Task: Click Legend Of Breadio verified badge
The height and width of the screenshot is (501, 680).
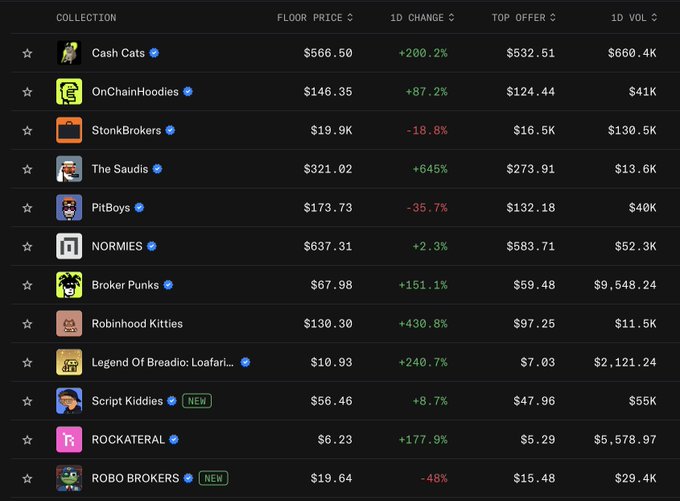Action: [x=245, y=362]
